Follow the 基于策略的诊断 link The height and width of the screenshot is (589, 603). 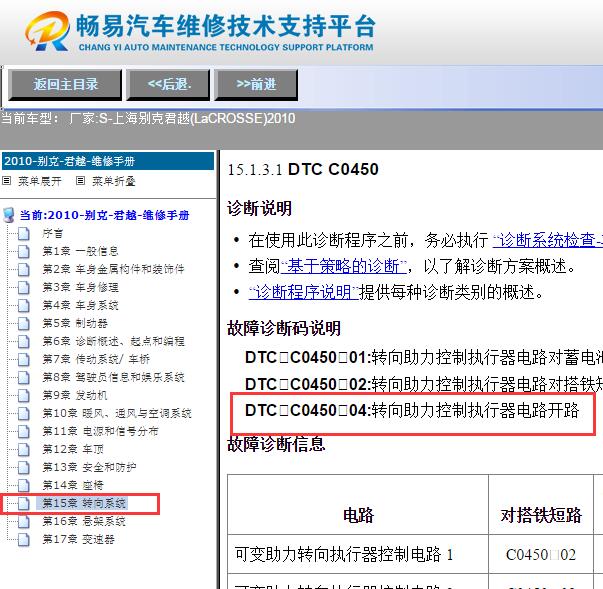click(343, 266)
